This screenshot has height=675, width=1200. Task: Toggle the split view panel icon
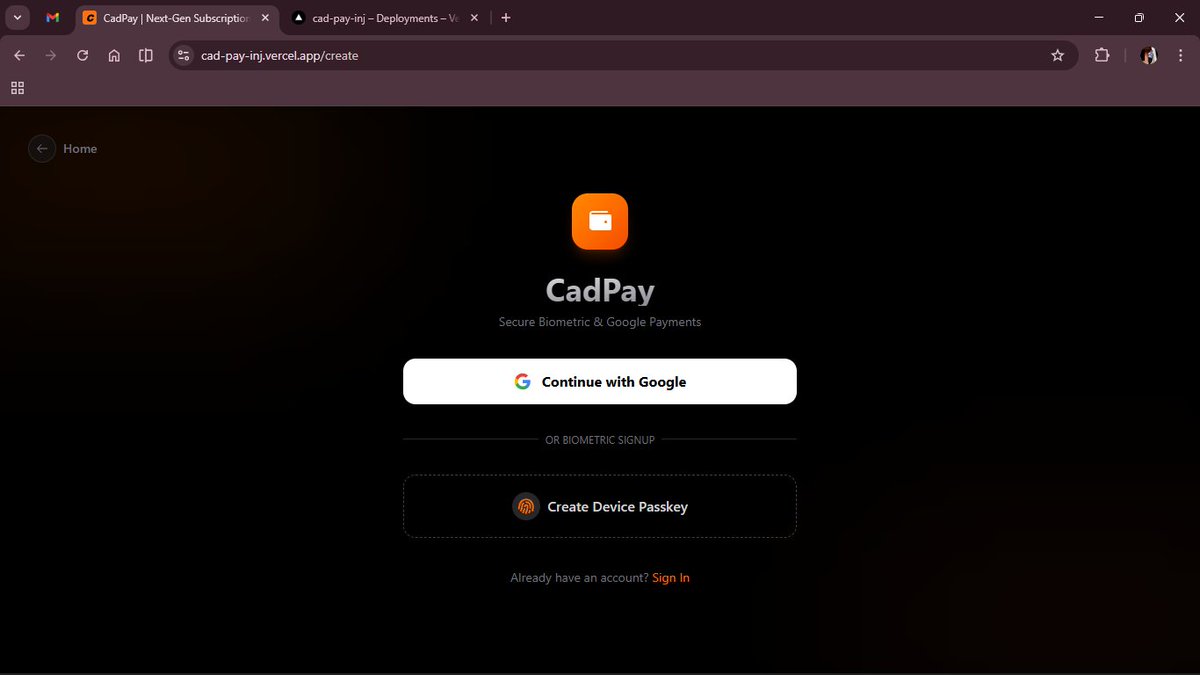point(146,56)
